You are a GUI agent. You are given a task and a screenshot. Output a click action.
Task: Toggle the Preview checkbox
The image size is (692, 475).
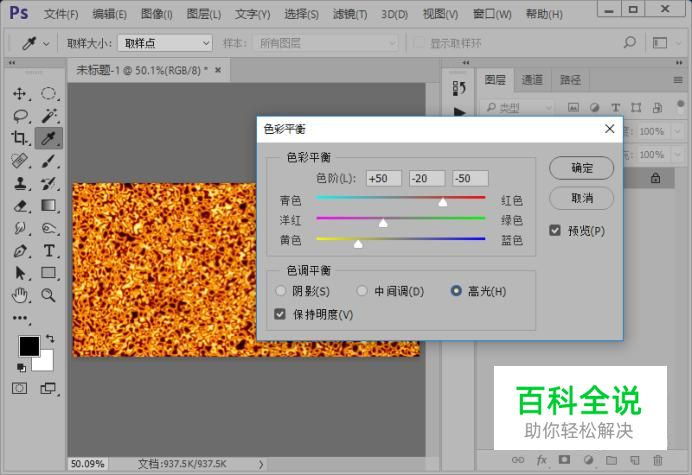click(555, 230)
